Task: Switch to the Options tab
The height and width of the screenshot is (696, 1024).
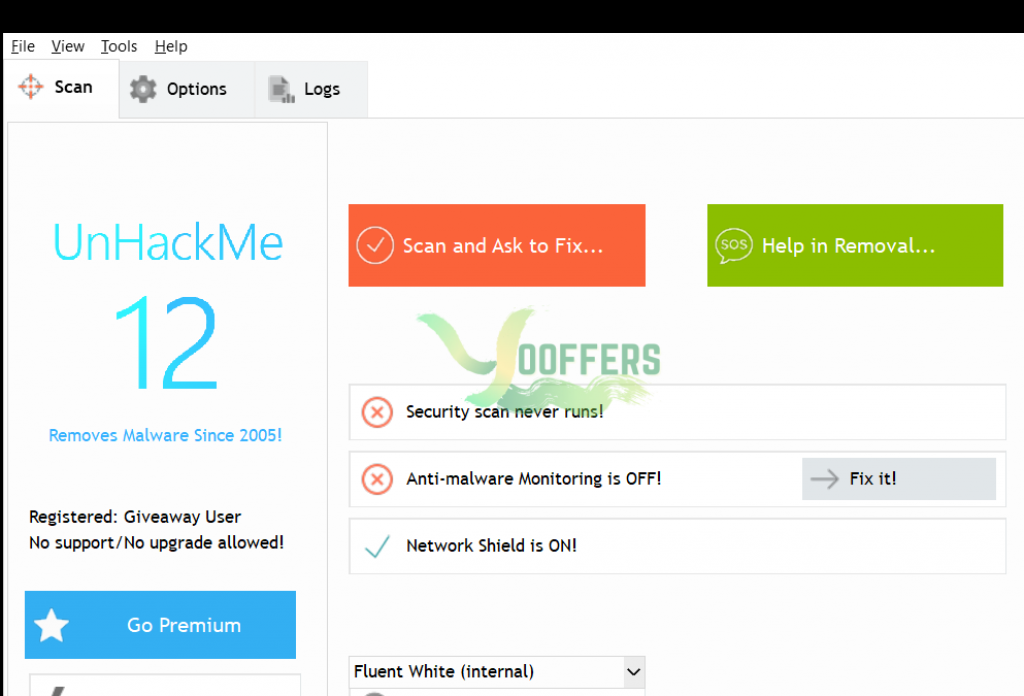Action: pos(187,89)
